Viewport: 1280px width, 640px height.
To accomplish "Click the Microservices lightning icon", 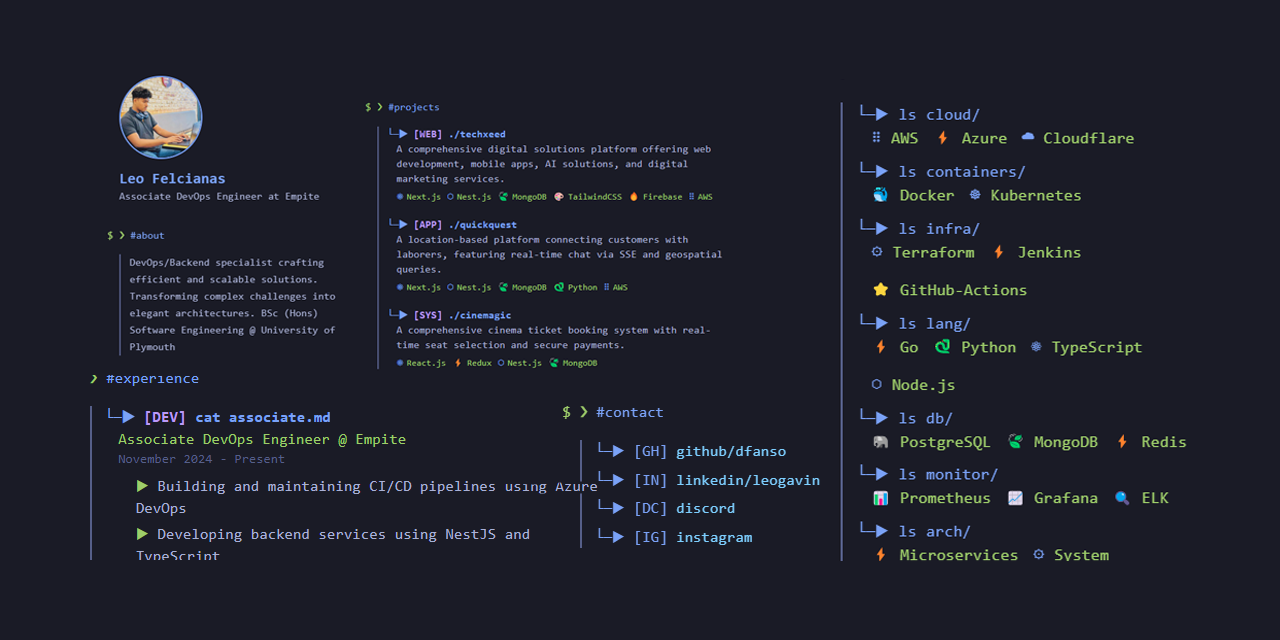I will coord(880,555).
